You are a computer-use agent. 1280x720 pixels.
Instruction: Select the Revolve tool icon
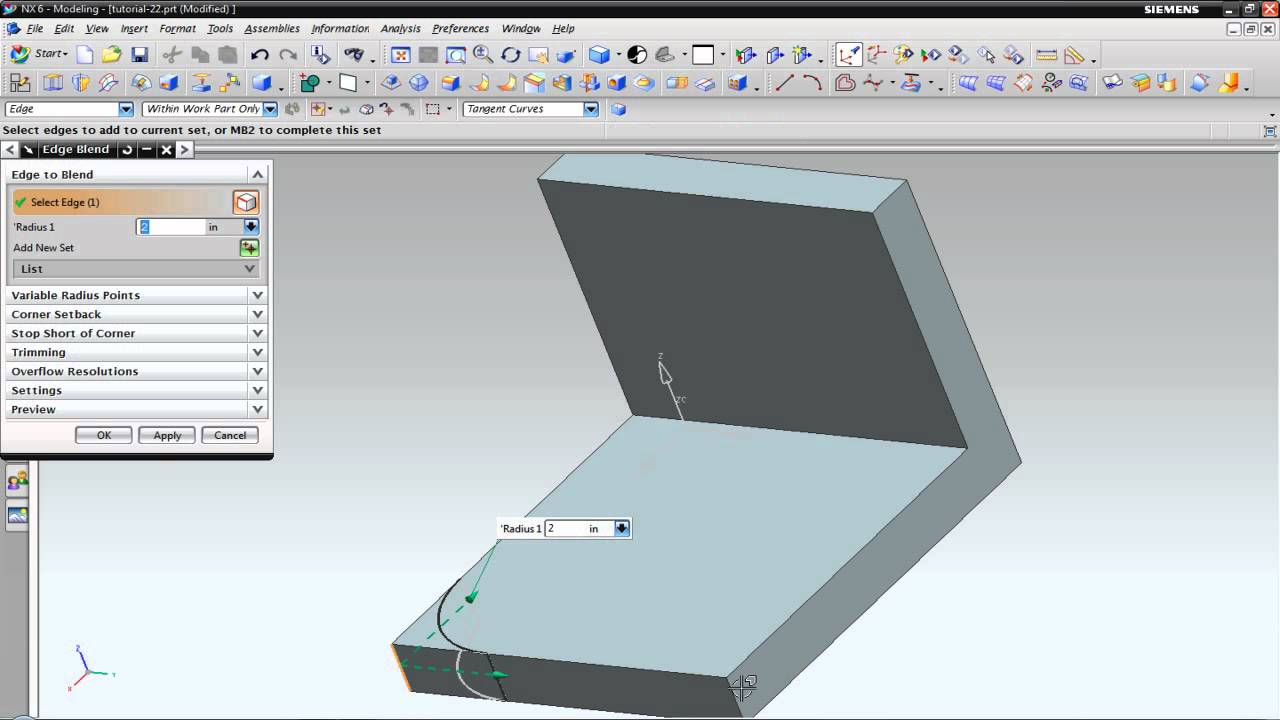tap(80, 83)
